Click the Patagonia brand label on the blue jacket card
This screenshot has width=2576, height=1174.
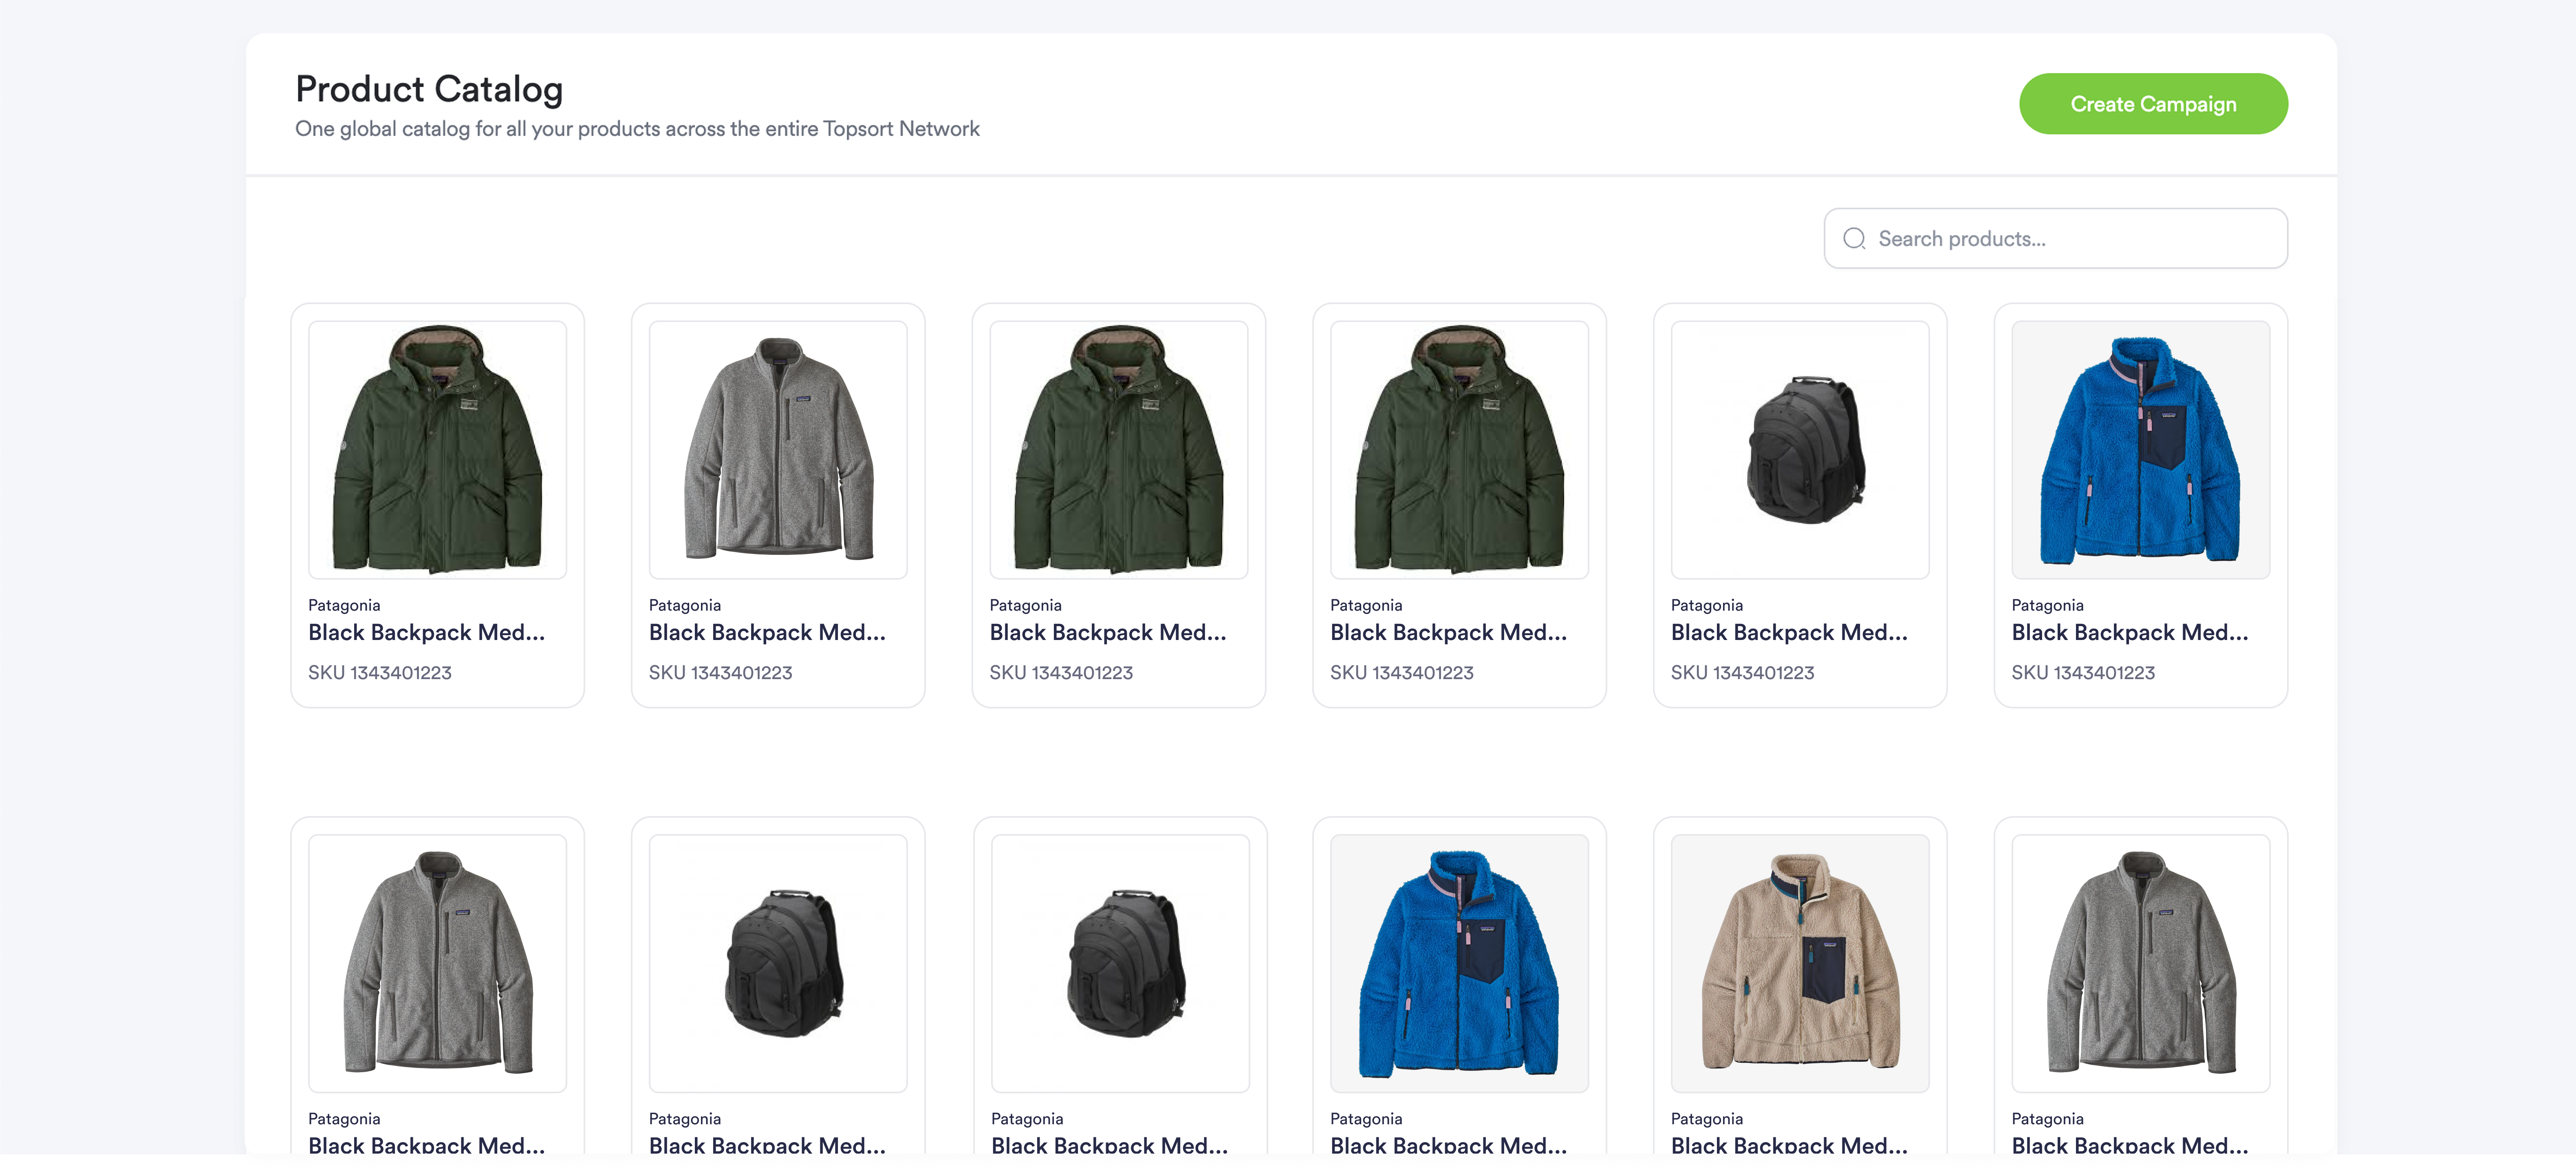click(2047, 604)
